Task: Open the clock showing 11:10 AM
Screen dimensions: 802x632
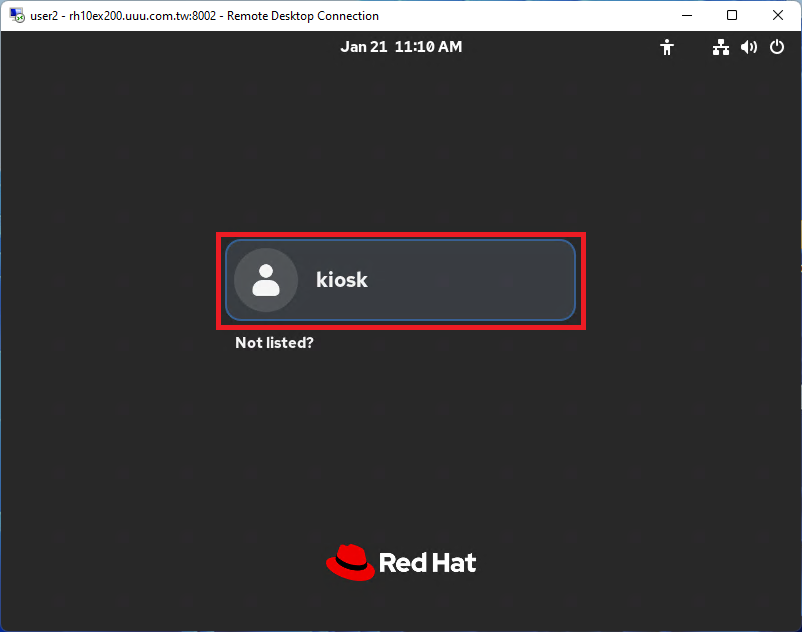Action: (428, 47)
